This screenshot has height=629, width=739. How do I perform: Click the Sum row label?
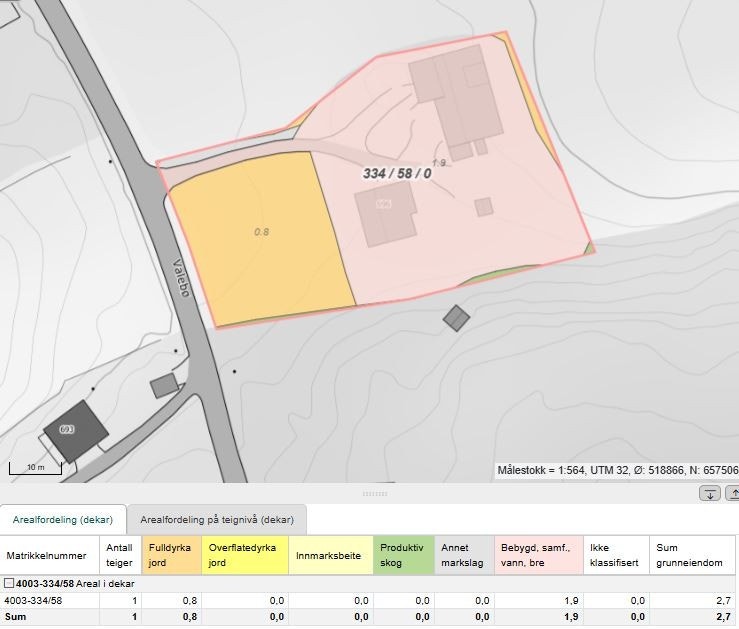pos(16,616)
